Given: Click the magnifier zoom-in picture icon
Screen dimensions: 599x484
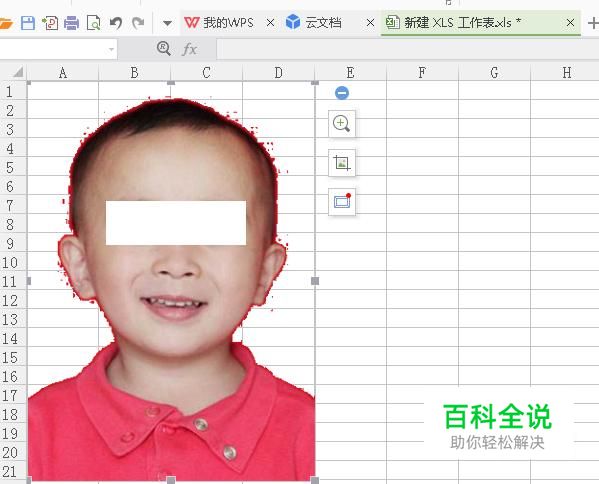Looking at the screenshot, I should pos(342,124).
